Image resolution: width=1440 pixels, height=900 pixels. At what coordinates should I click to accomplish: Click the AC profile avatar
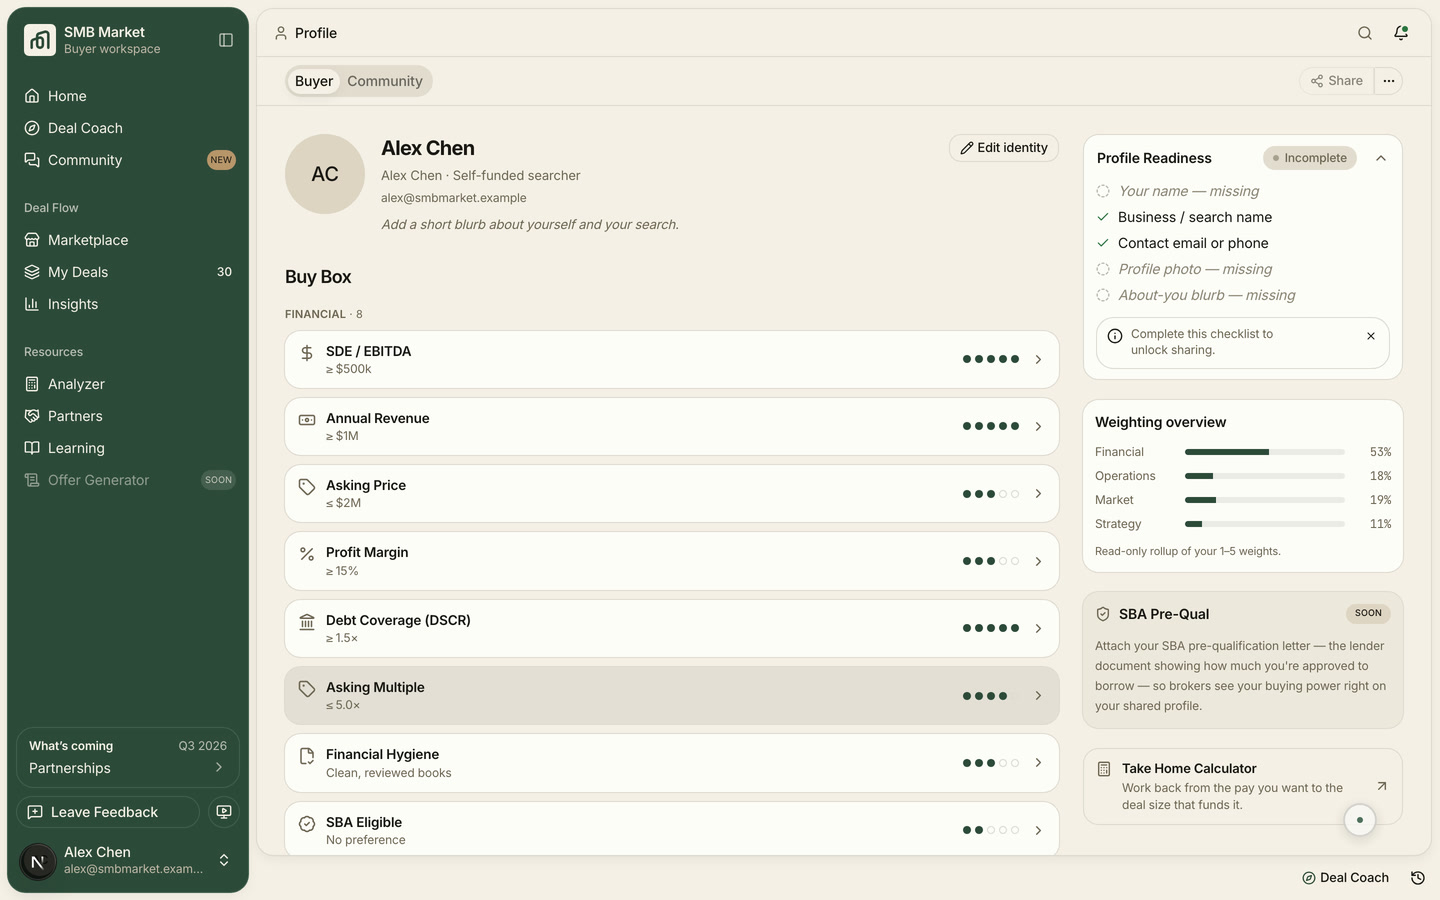[325, 174]
